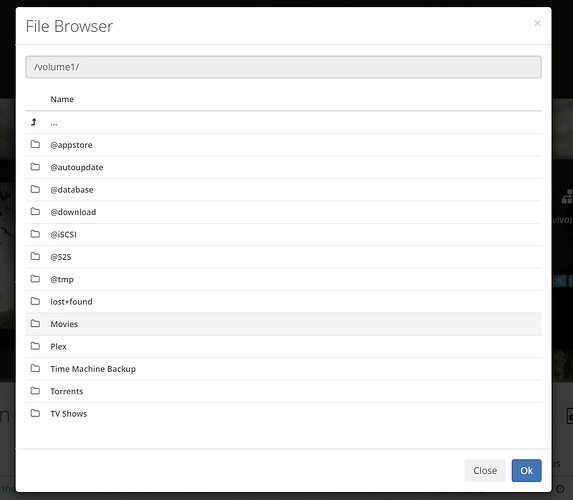Image resolution: width=573 pixels, height=500 pixels.
Task: Click the folder icon beside Torrents
Action: tap(35, 391)
